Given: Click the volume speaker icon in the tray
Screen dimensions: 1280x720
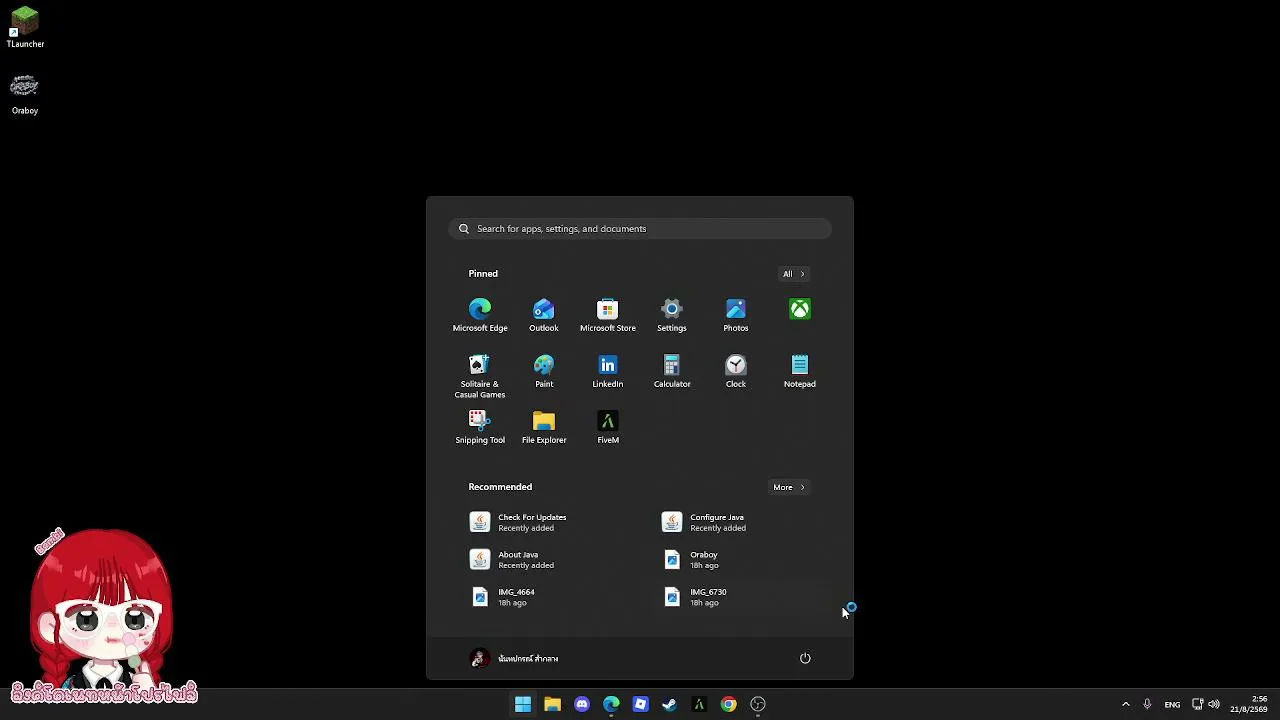Looking at the screenshot, I should (1214, 704).
